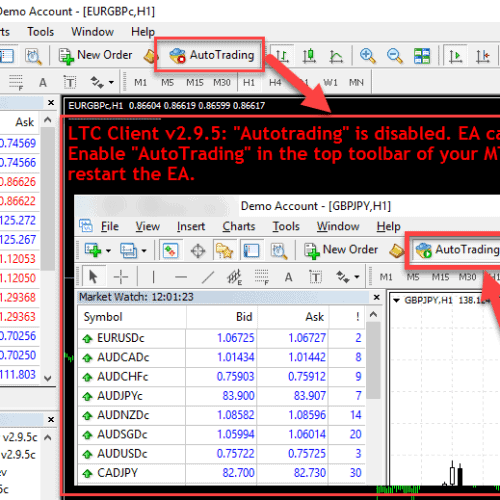Switch chart to bar chart icon
Viewport: 500px width, 500px height.
coord(282,56)
